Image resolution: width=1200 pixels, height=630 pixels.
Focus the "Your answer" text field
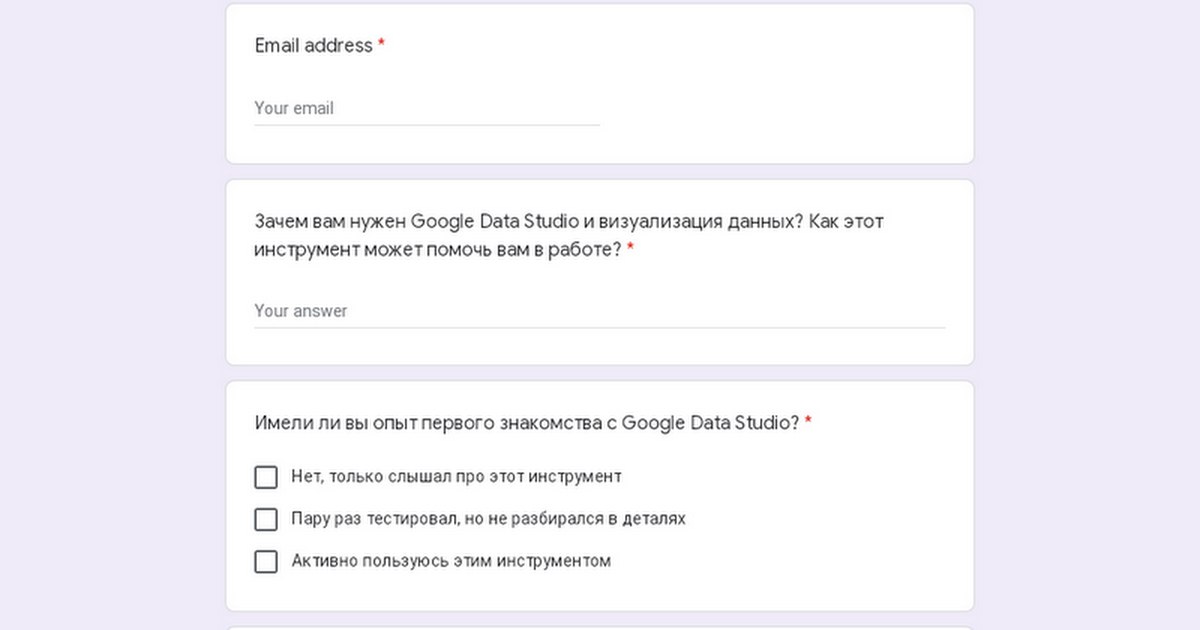coord(599,311)
